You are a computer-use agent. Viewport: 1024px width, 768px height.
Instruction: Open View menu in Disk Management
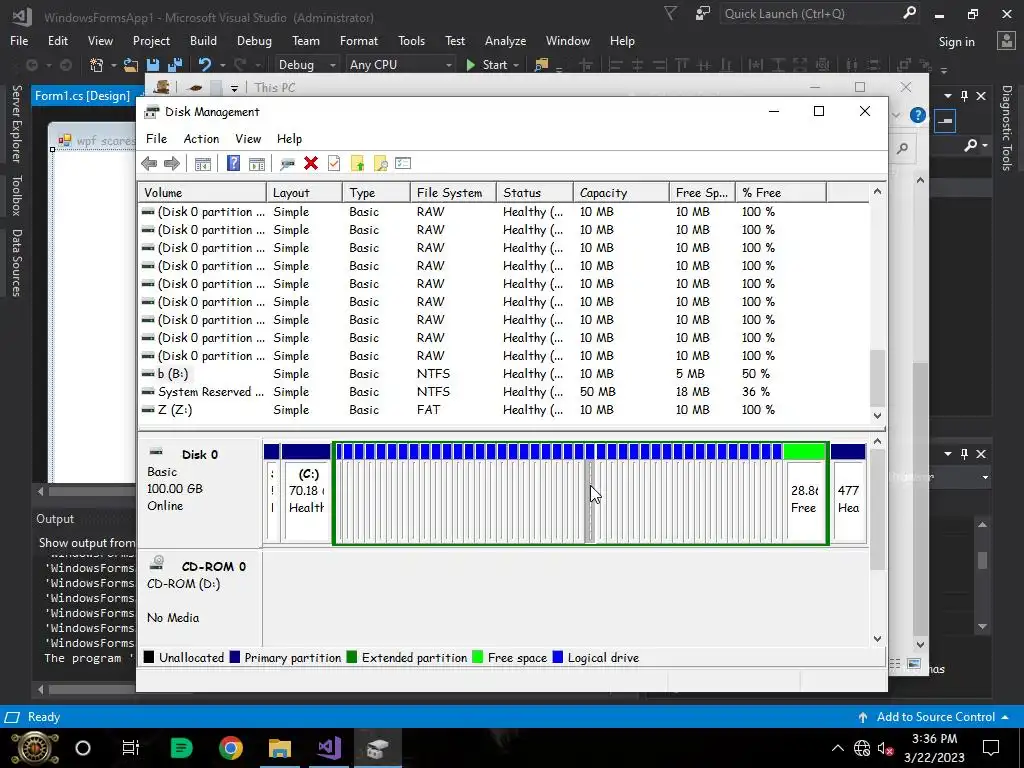click(x=248, y=138)
